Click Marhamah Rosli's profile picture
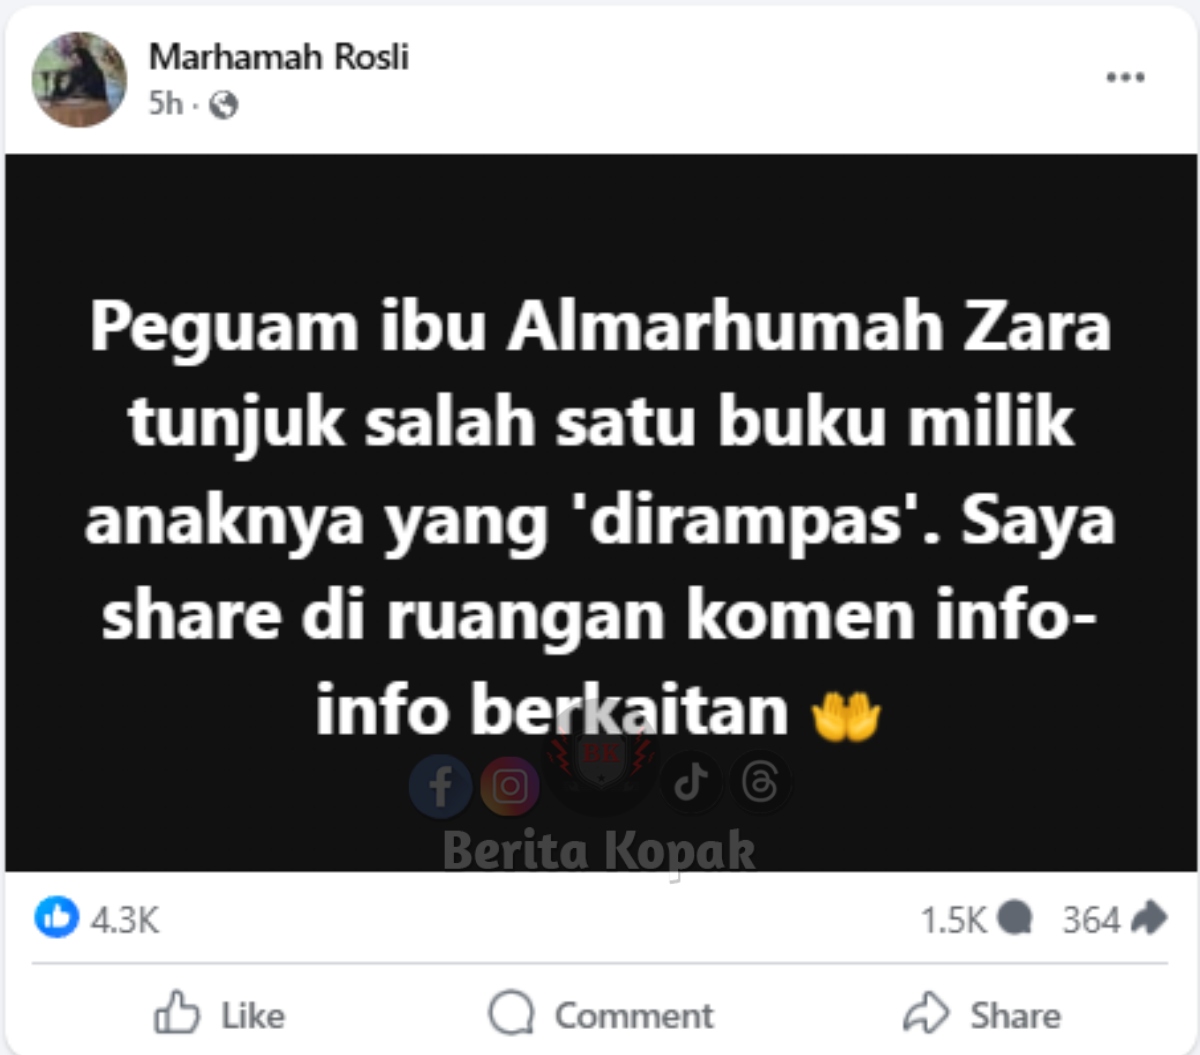 [x=80, y=80]
